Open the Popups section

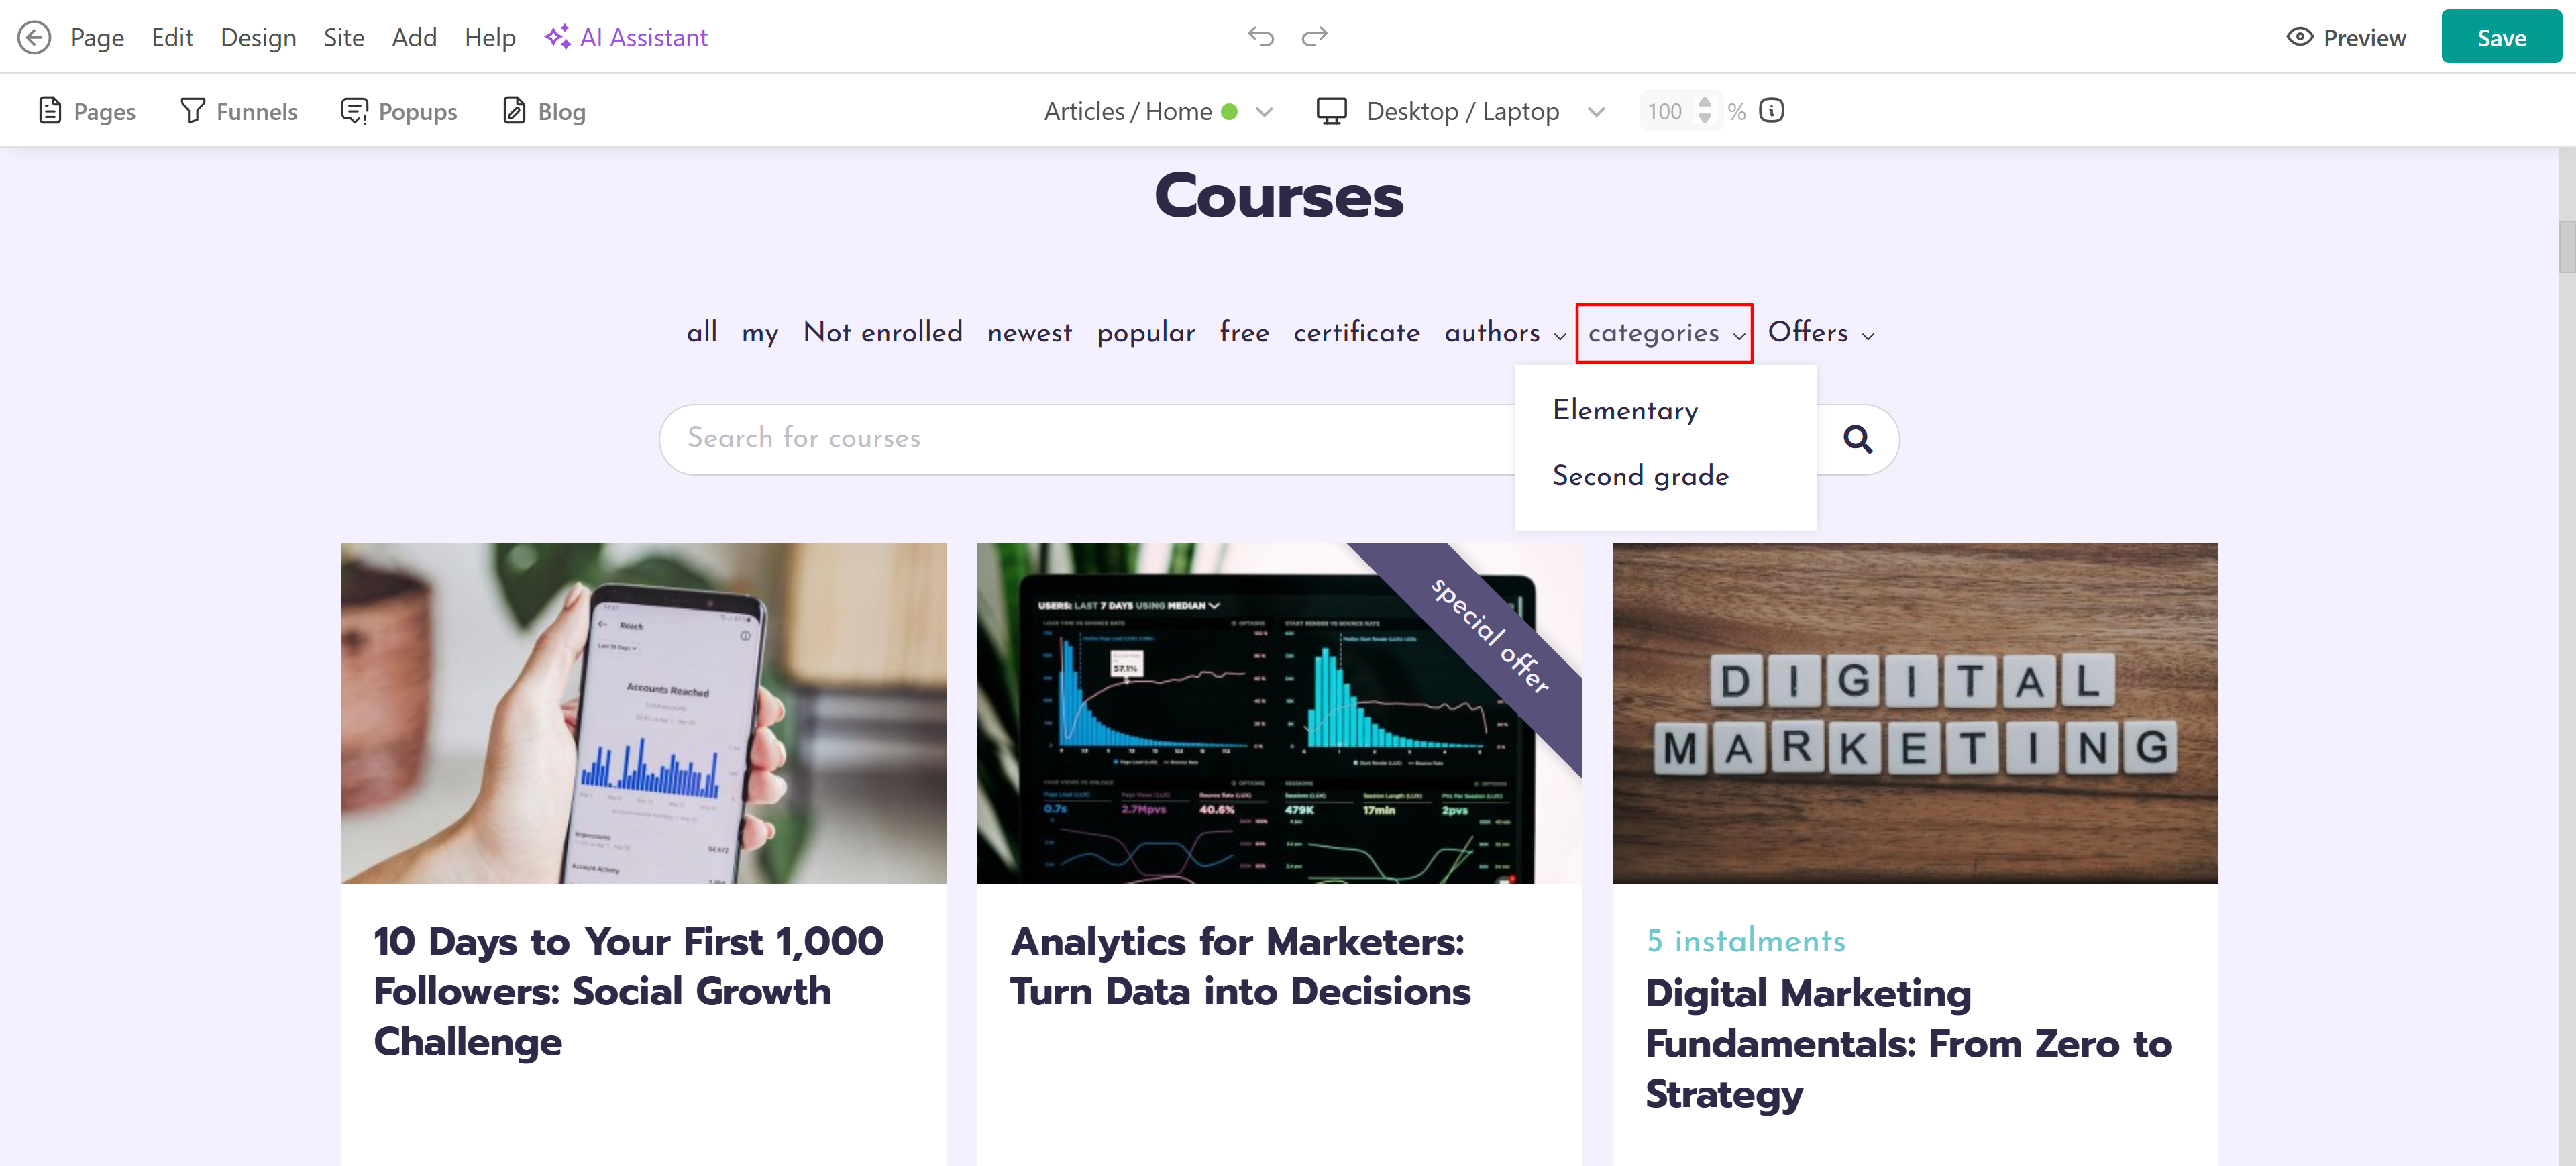399,111
